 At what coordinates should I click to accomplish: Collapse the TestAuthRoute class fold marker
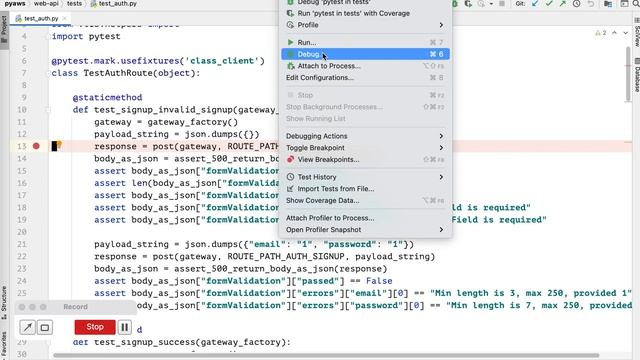(x=48, y=73)
